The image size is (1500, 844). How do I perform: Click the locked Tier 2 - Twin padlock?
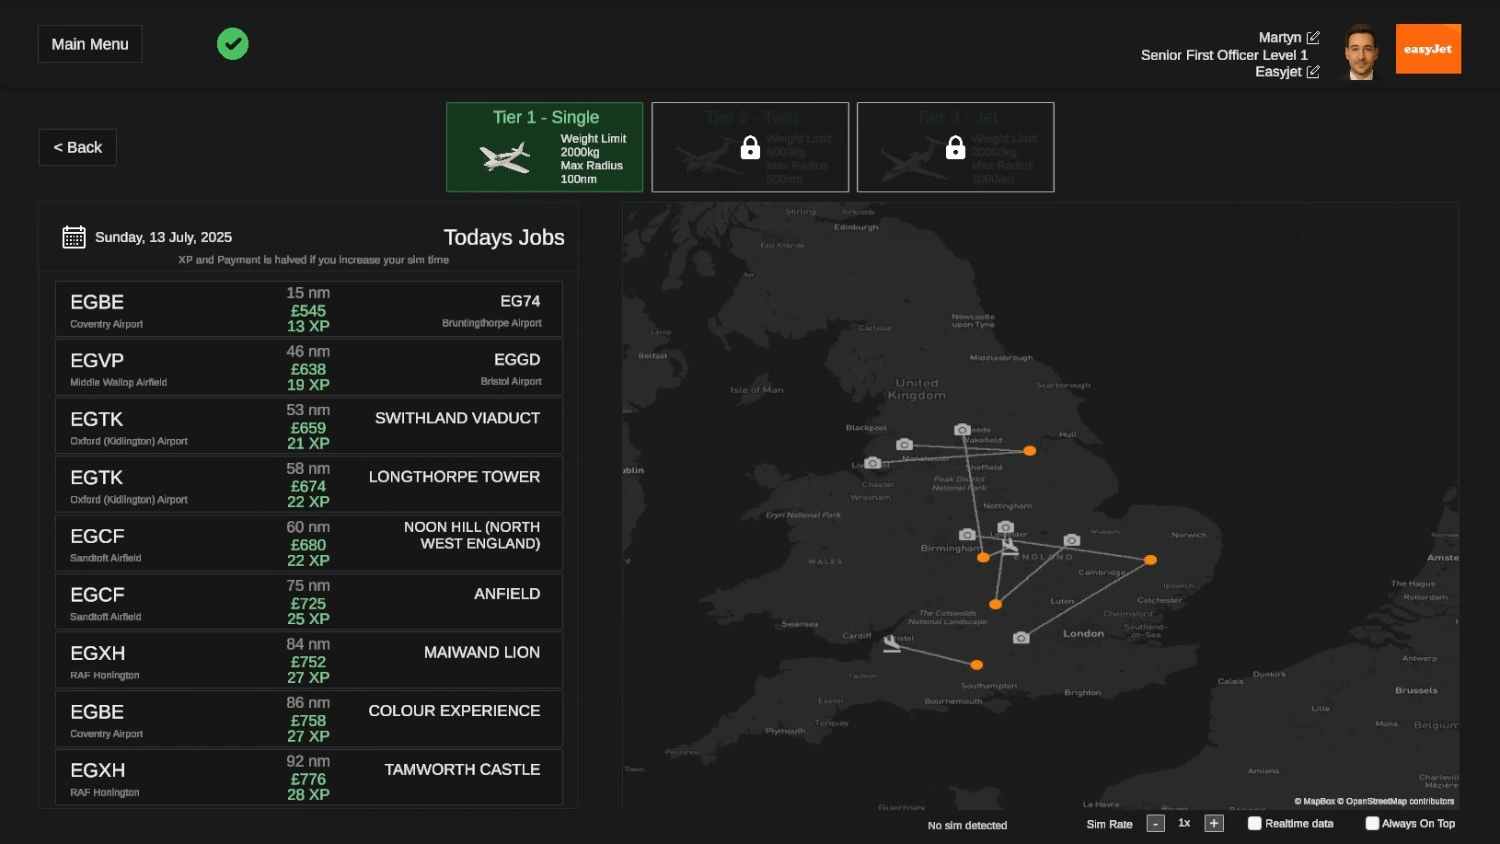750,148
